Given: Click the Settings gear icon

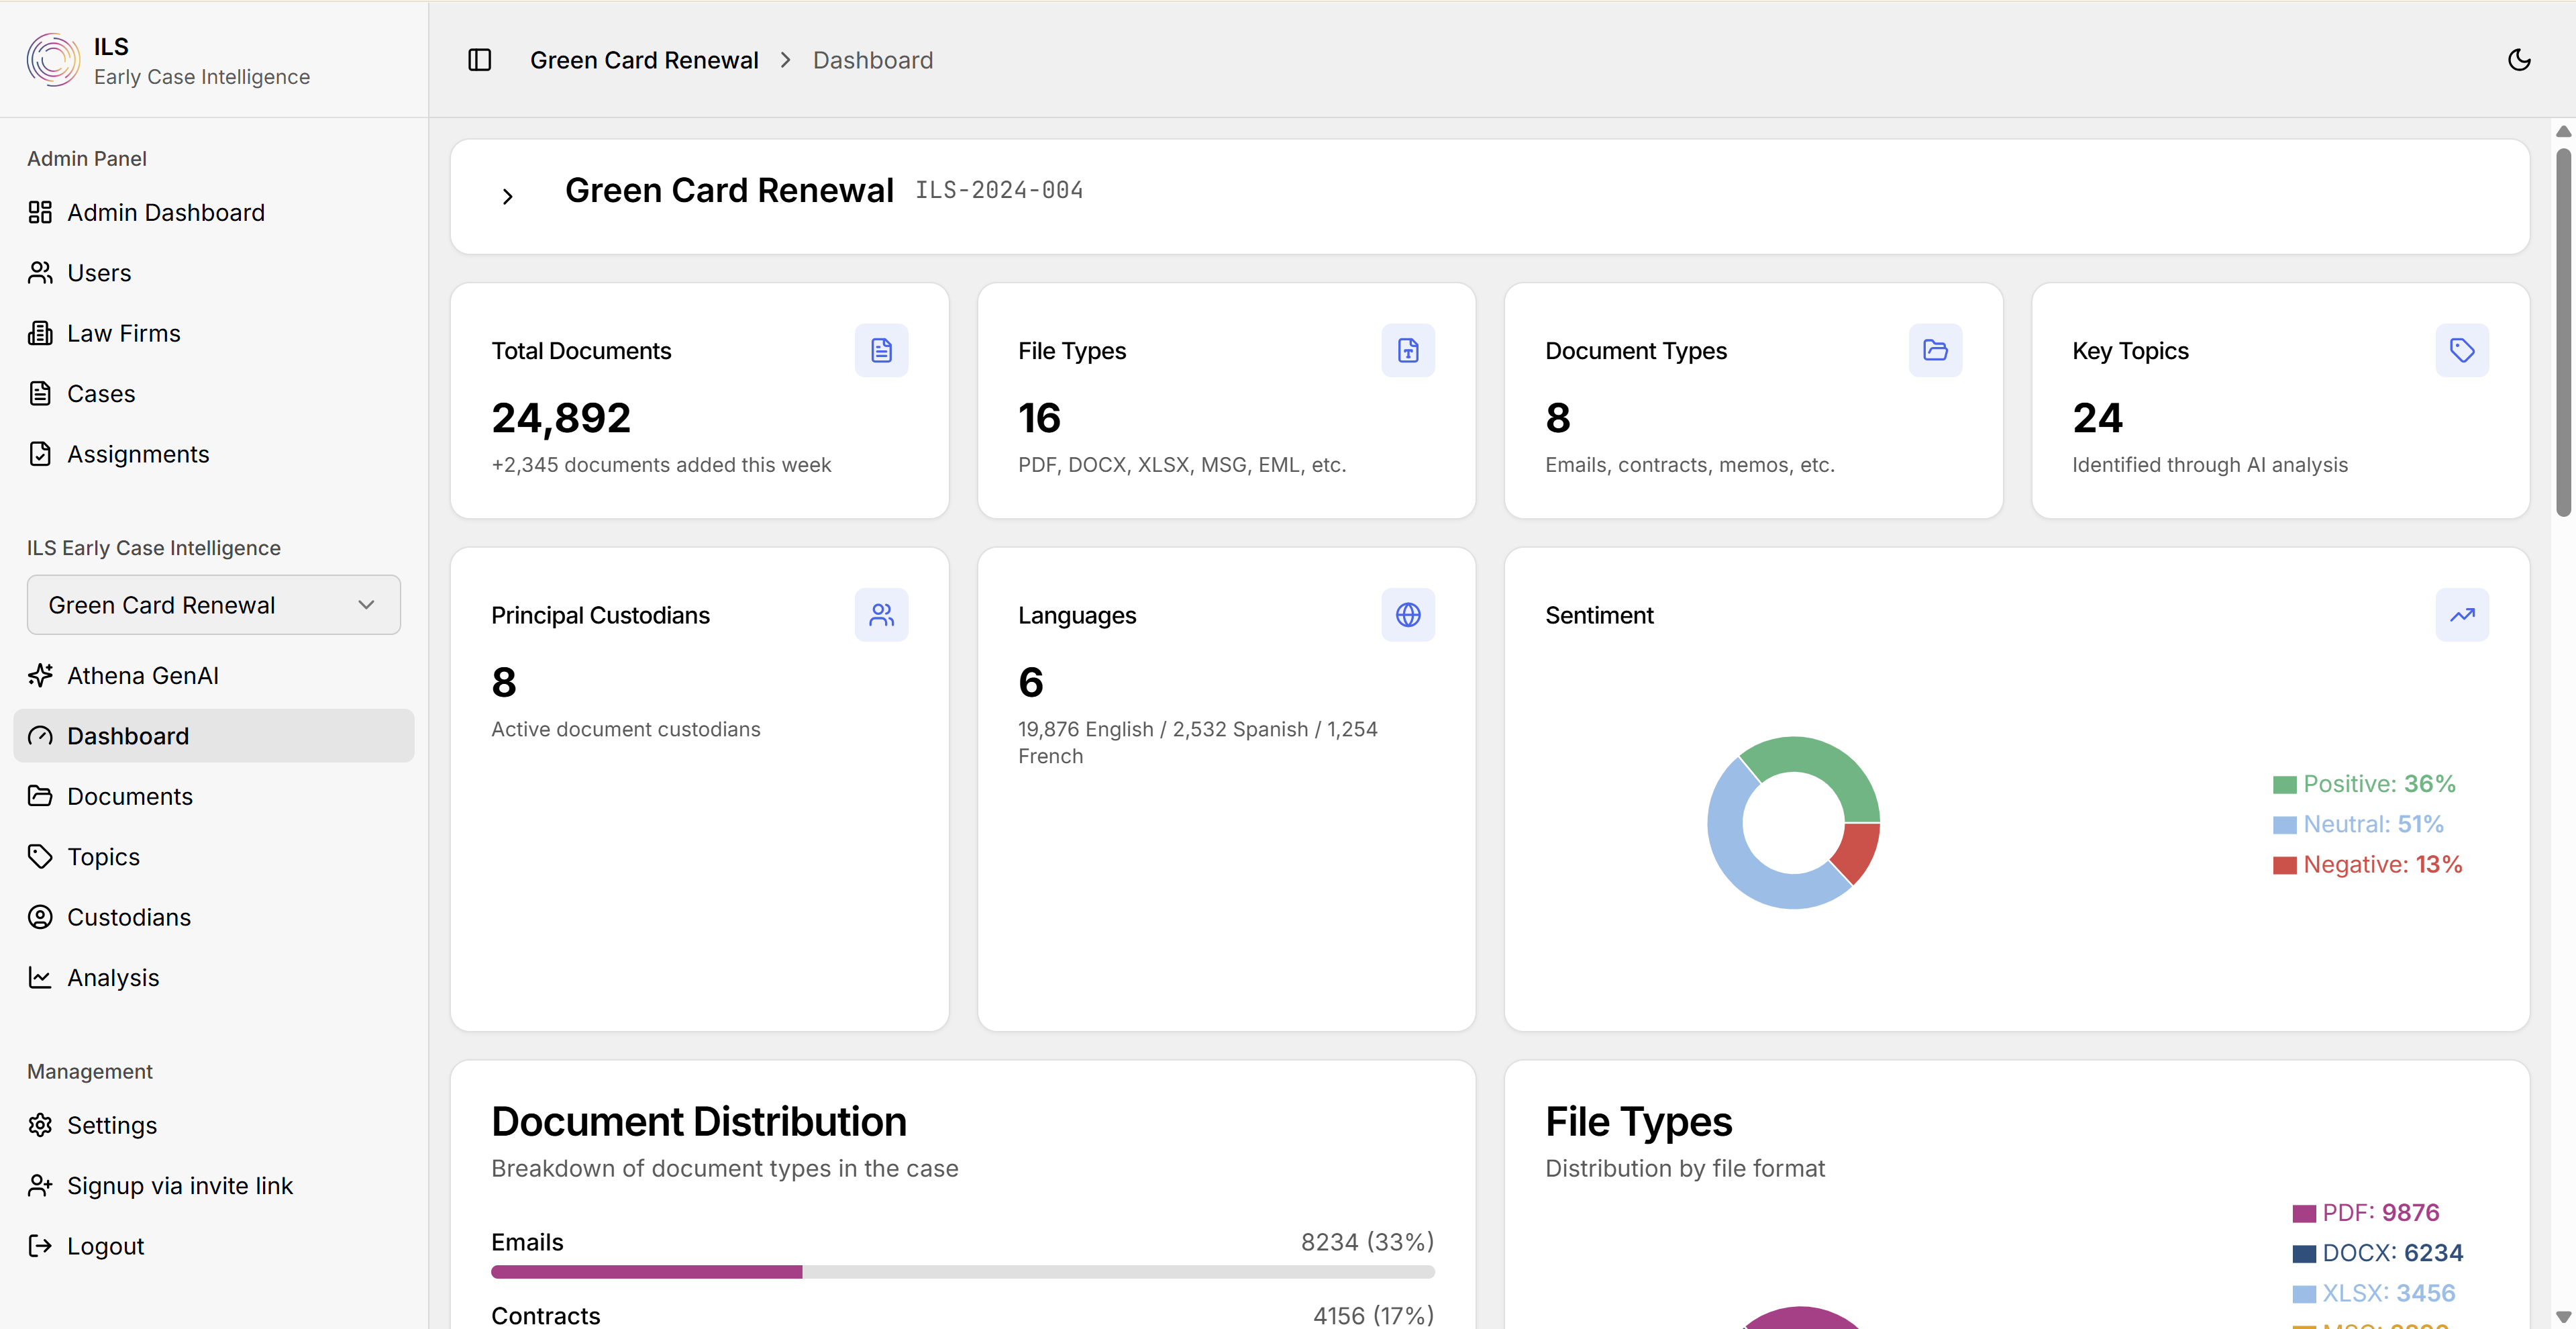Looking at the screenshot, I should coord(40,1125).
